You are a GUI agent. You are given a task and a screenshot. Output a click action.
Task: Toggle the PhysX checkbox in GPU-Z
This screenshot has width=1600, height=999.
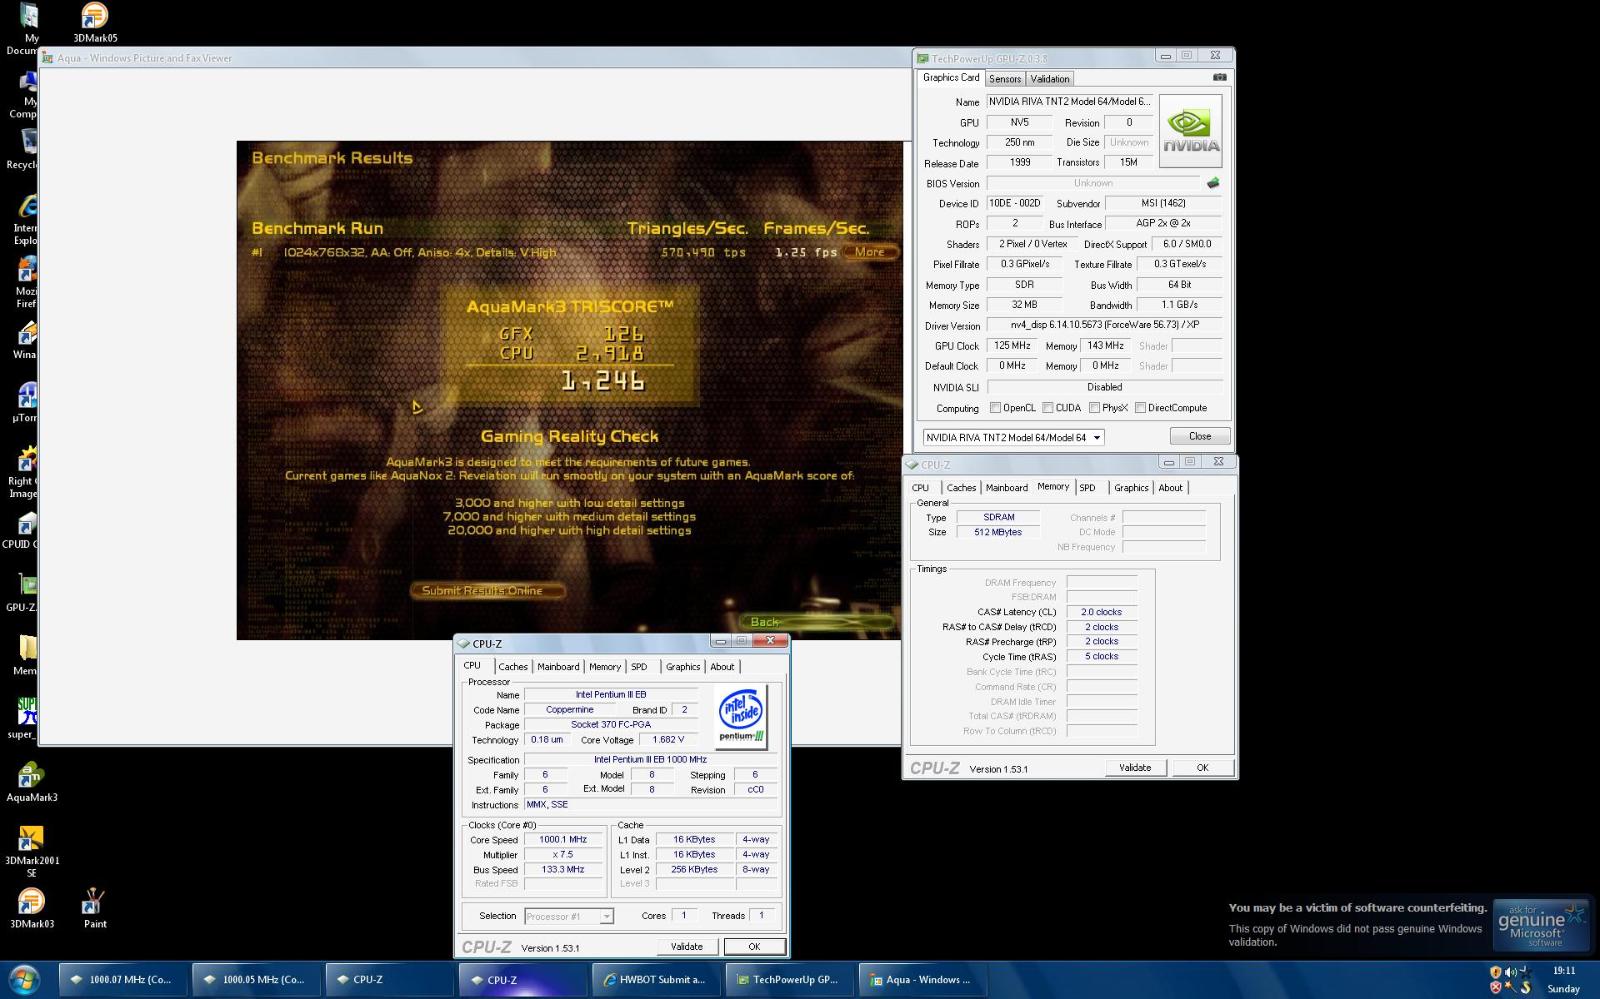(1094, 407)
